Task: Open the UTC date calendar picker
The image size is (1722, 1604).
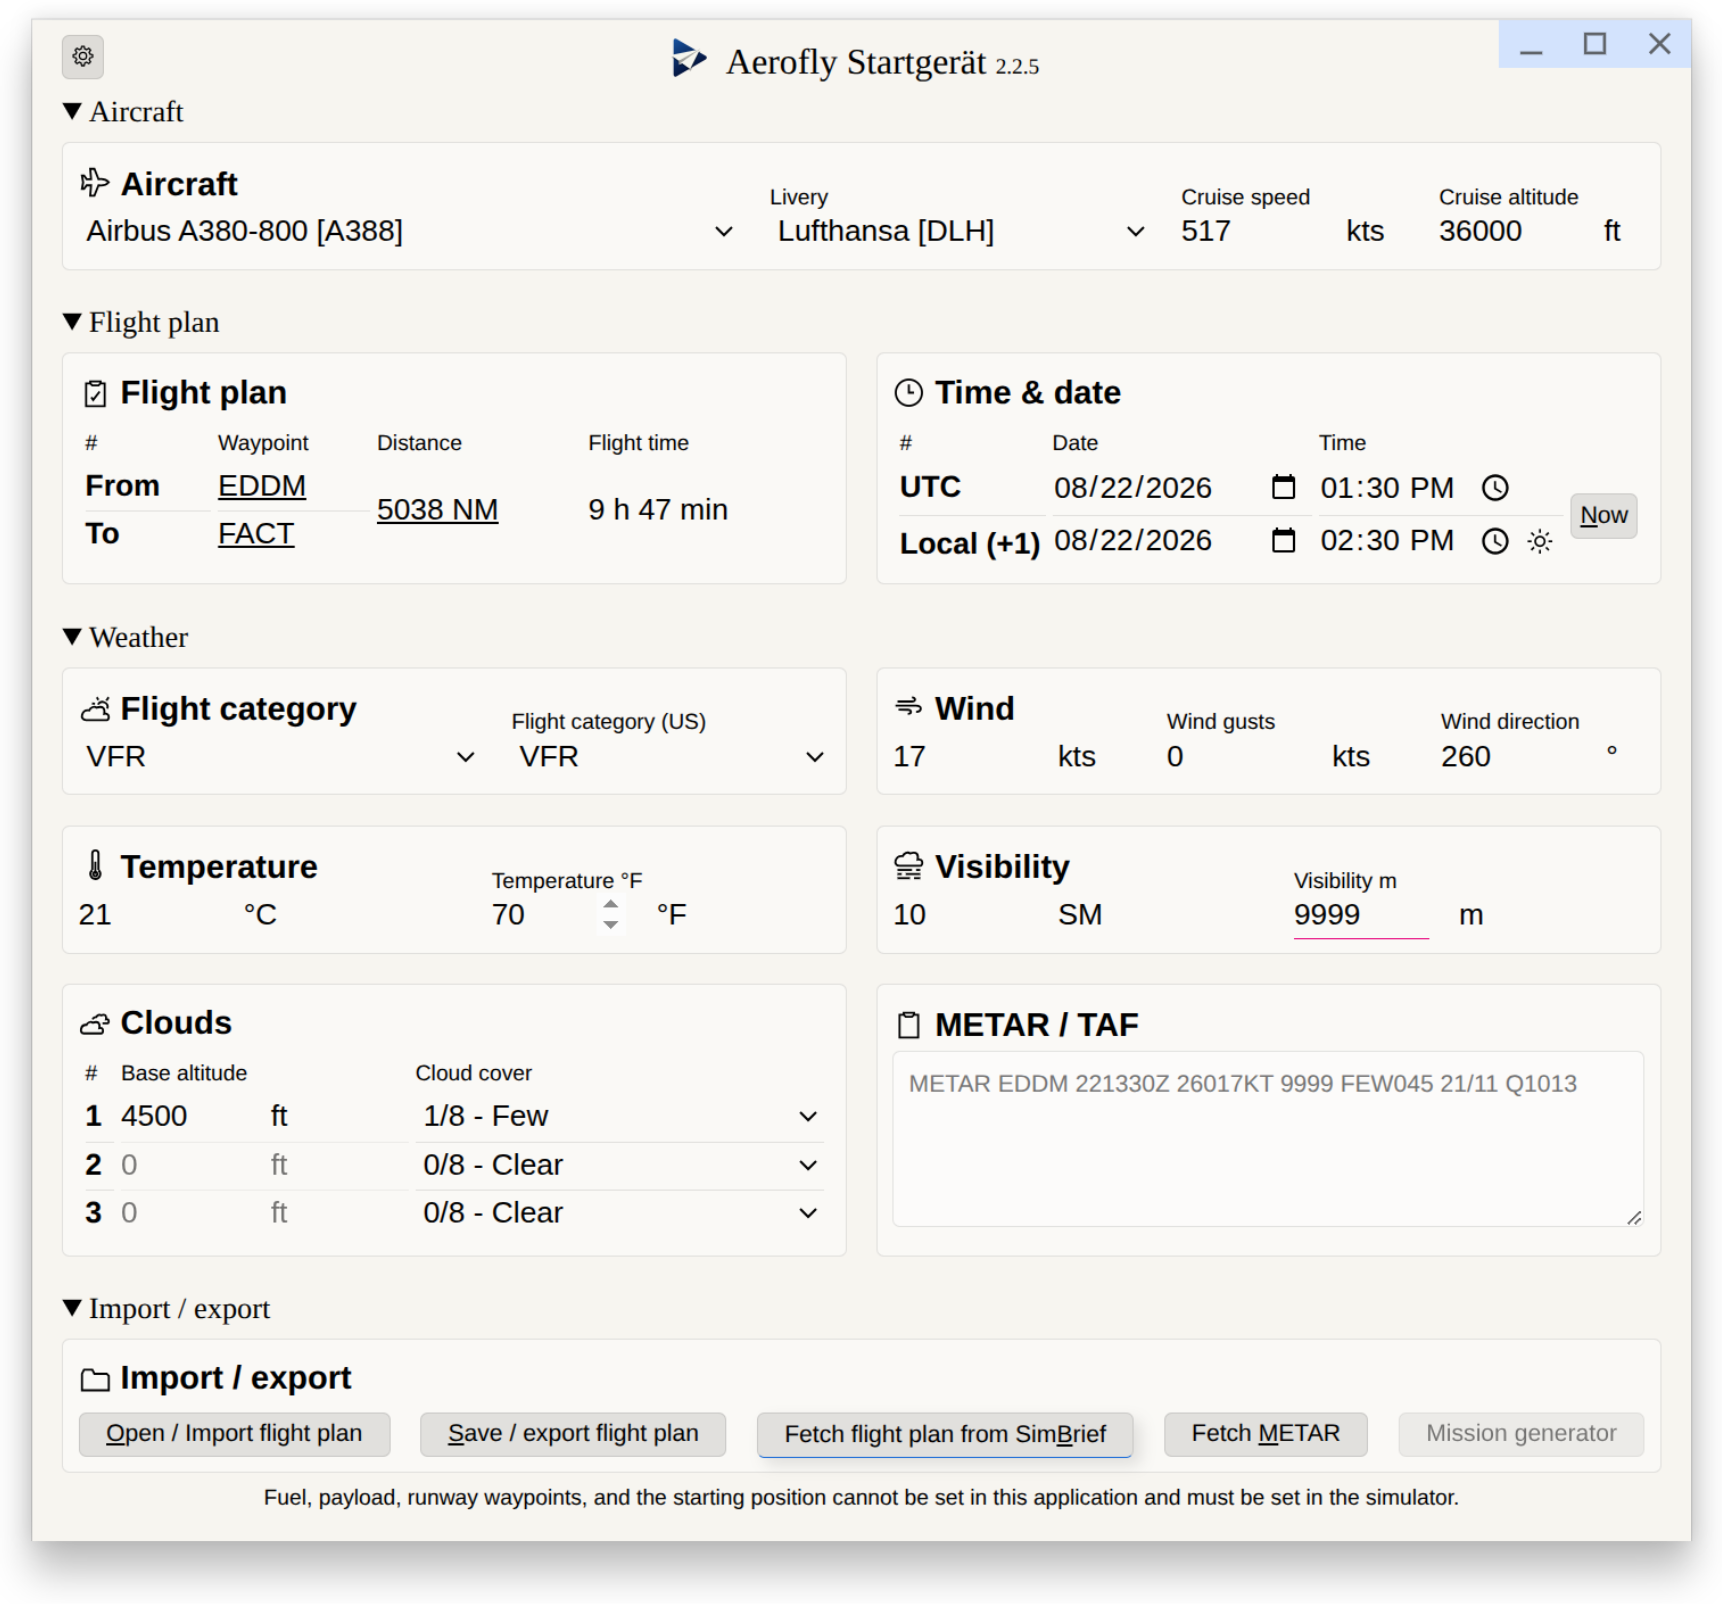Action: pos(1283,487)
